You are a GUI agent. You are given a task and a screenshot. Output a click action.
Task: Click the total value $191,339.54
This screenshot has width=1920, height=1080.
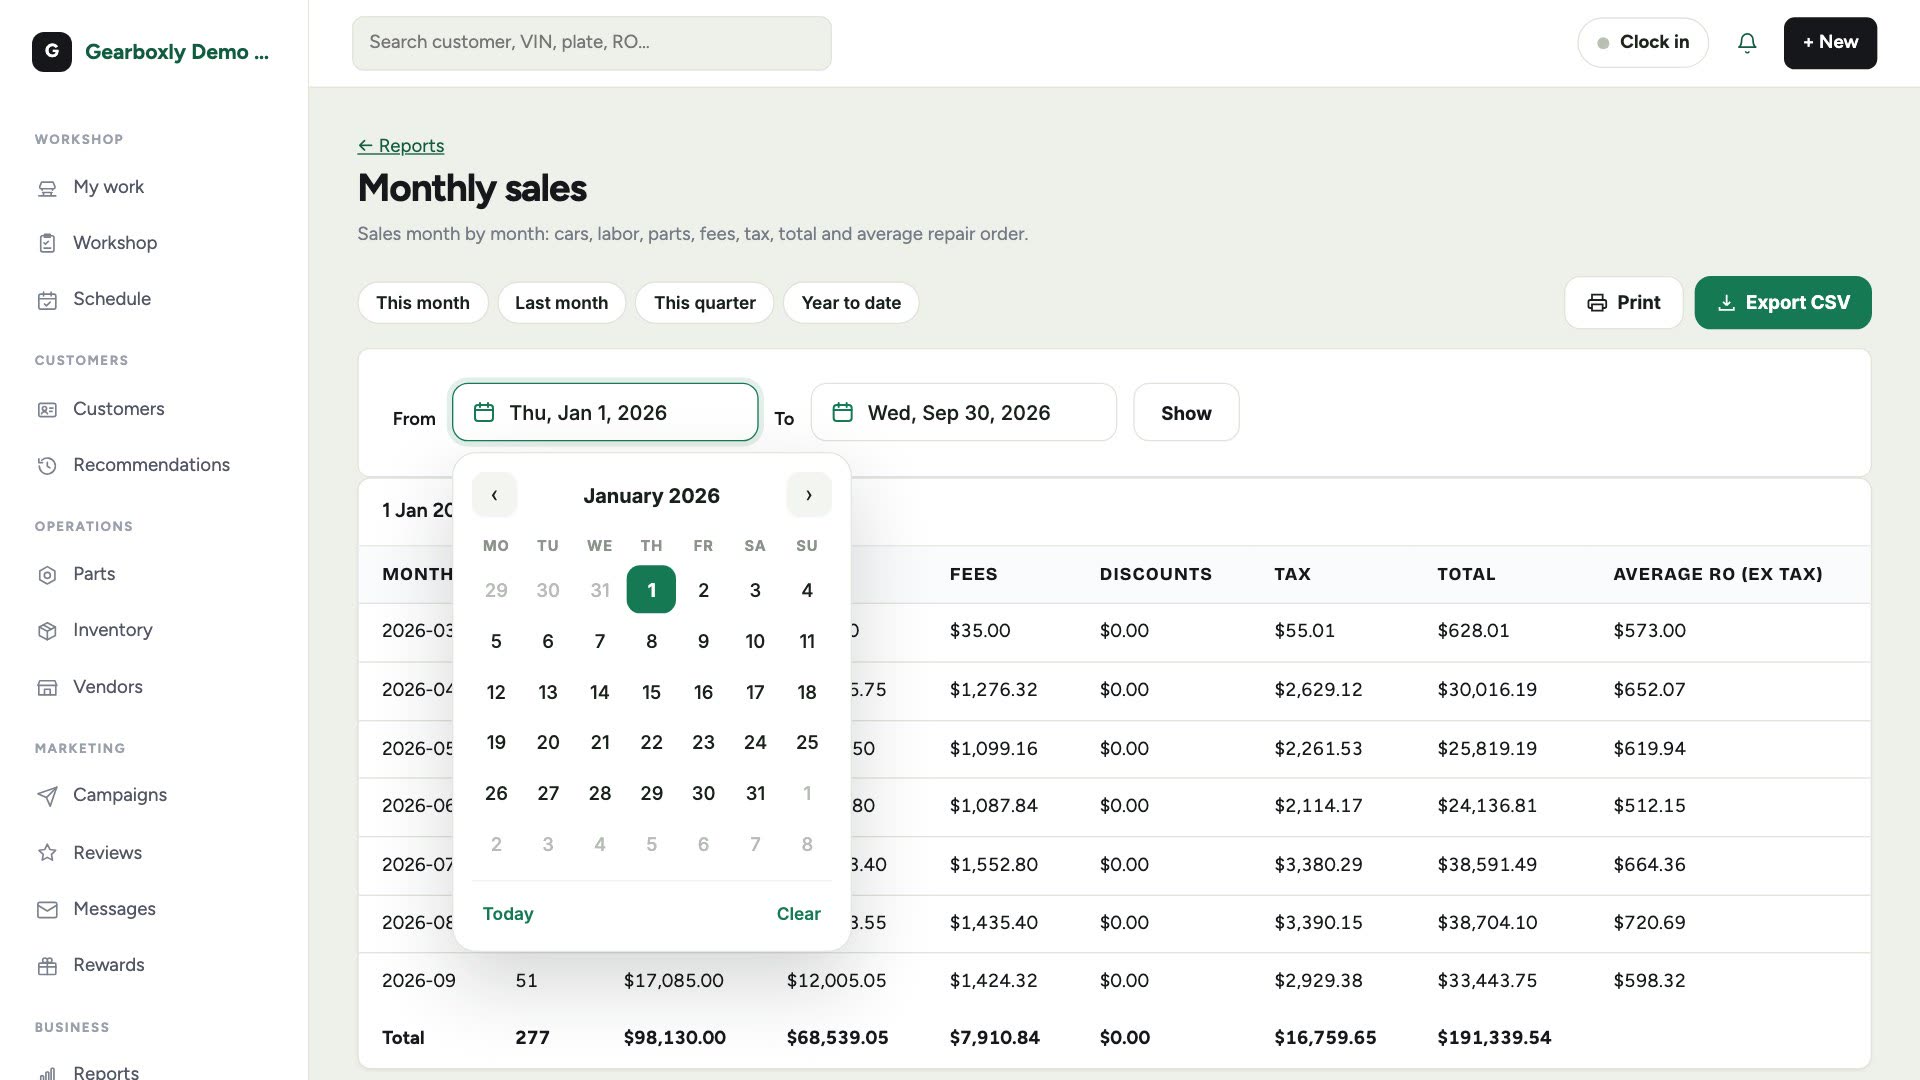click(x=1494, y=1038)
